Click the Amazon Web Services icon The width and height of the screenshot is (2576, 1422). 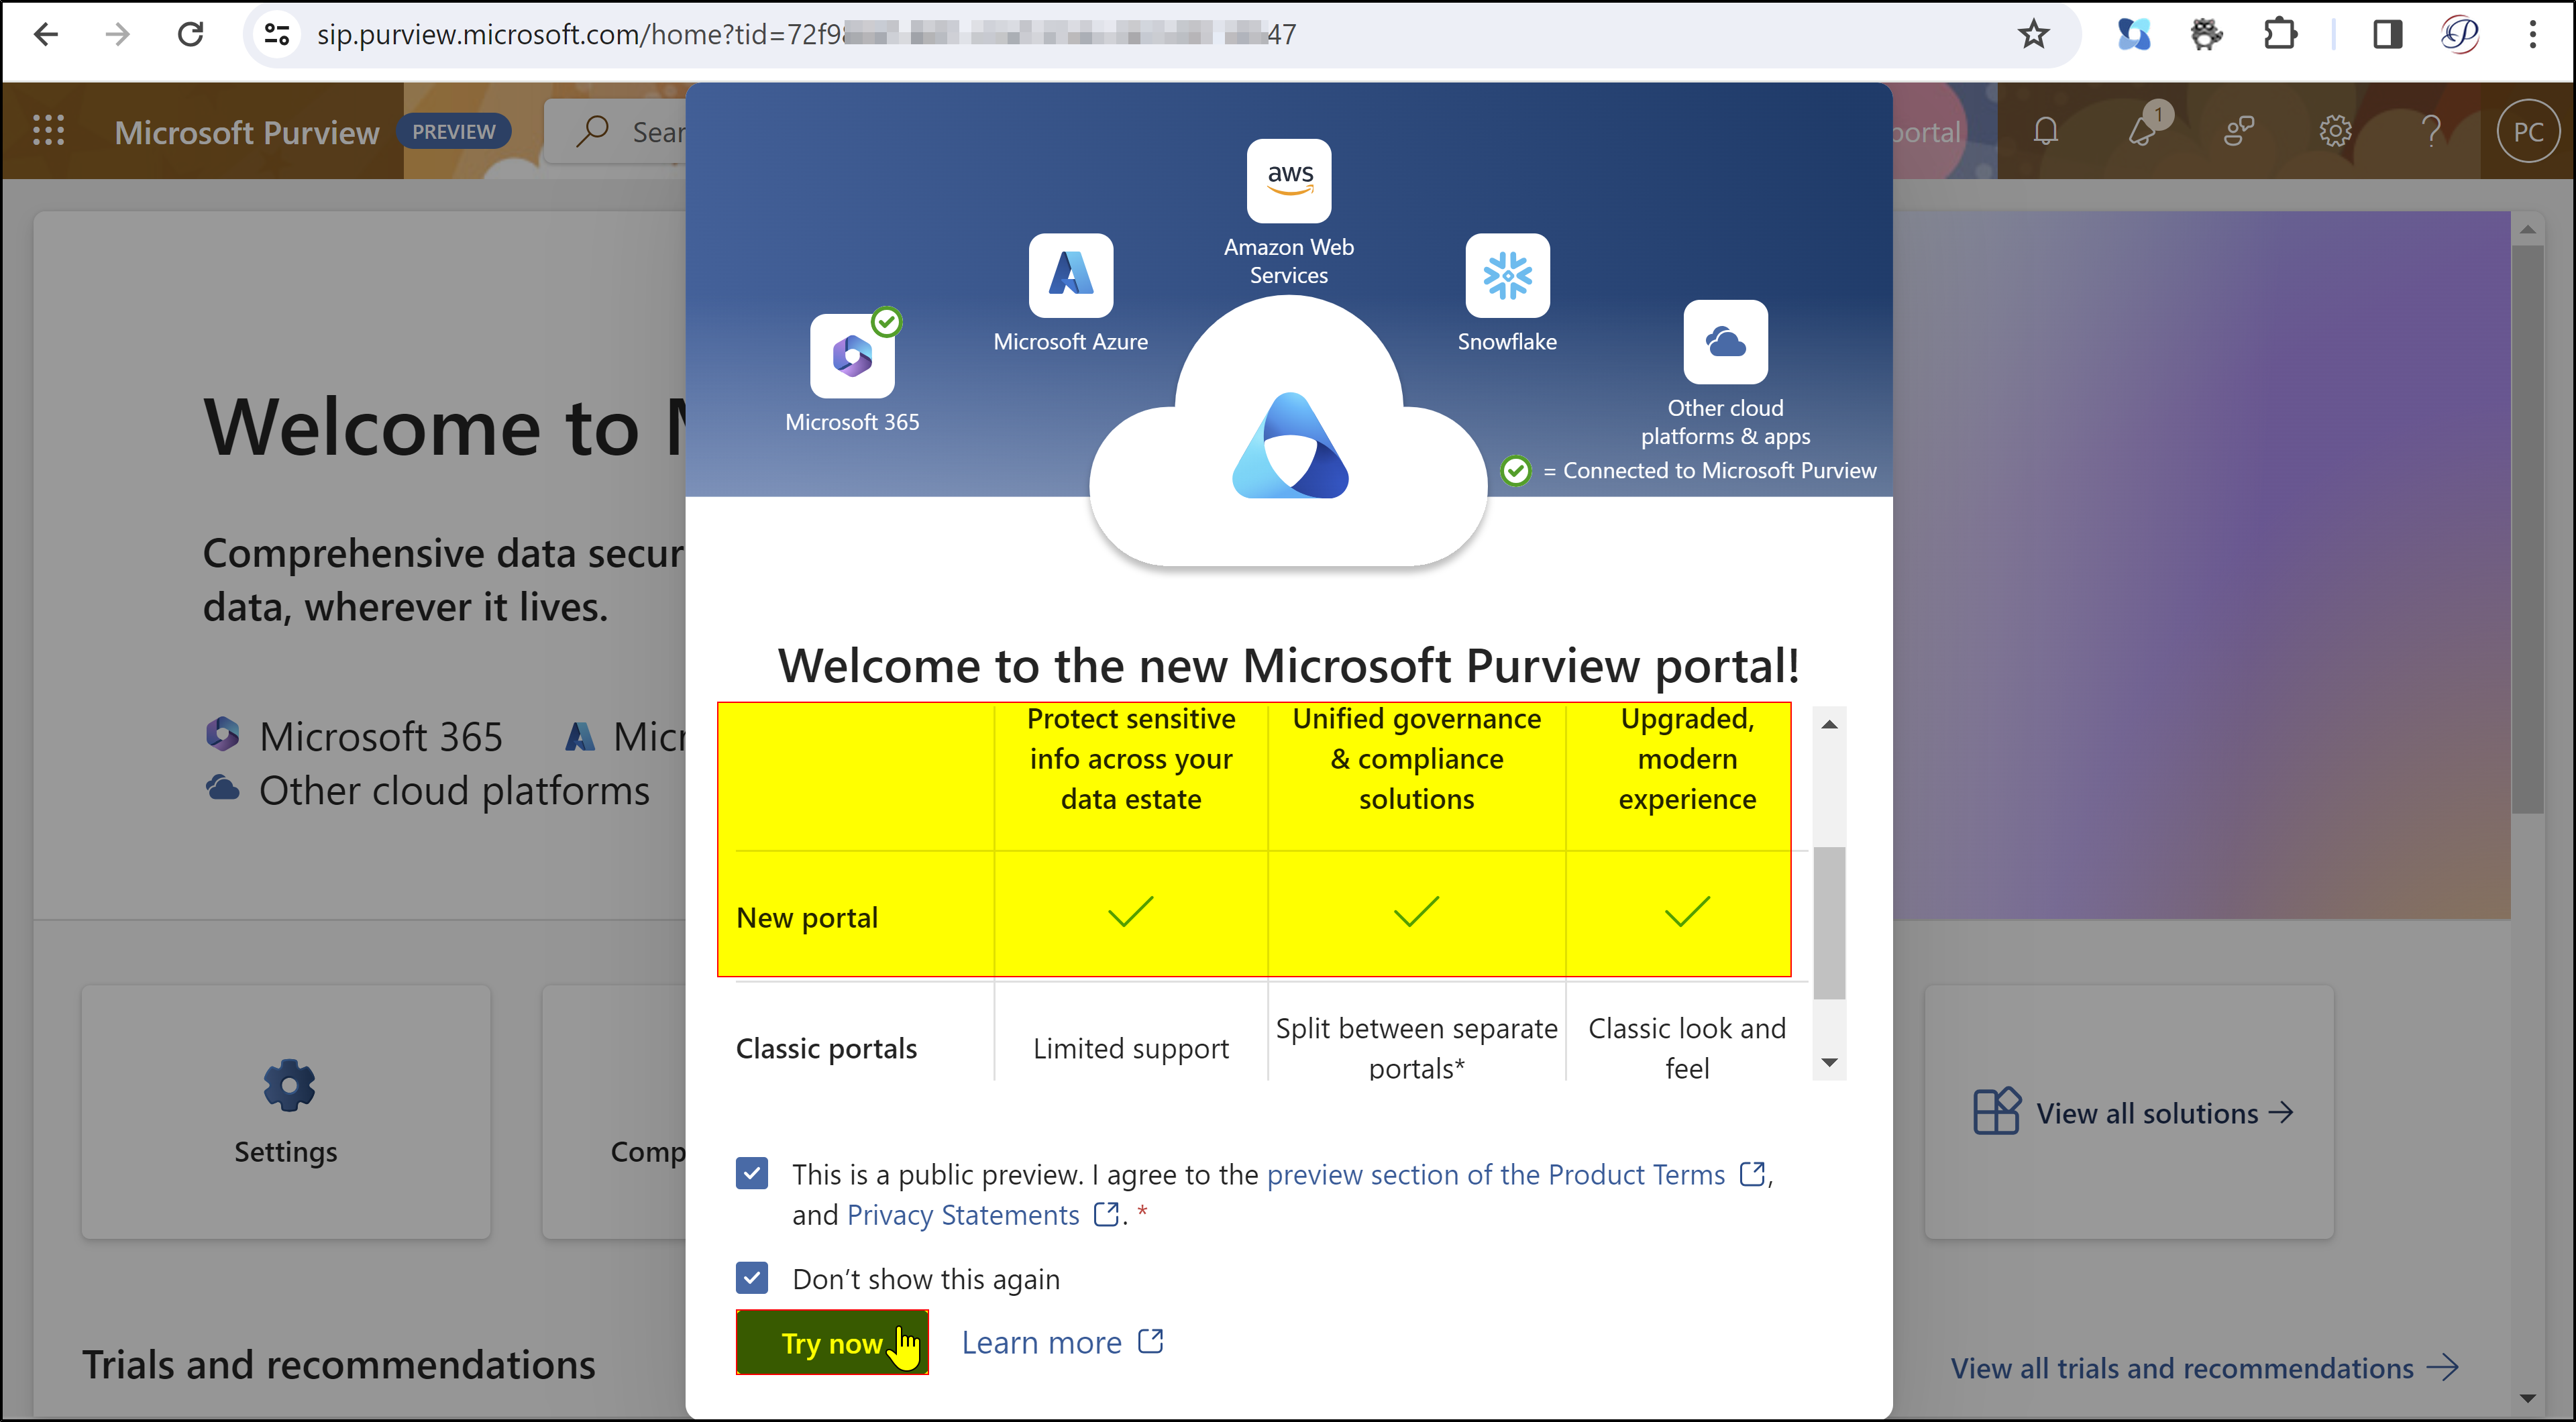coord(1289,181)
